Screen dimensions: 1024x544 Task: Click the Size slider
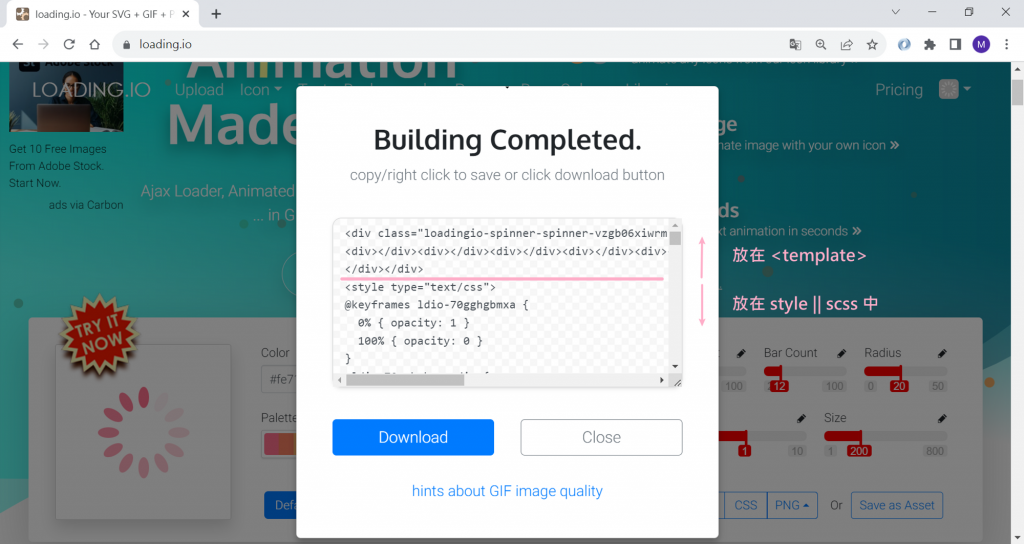[885, 436]
